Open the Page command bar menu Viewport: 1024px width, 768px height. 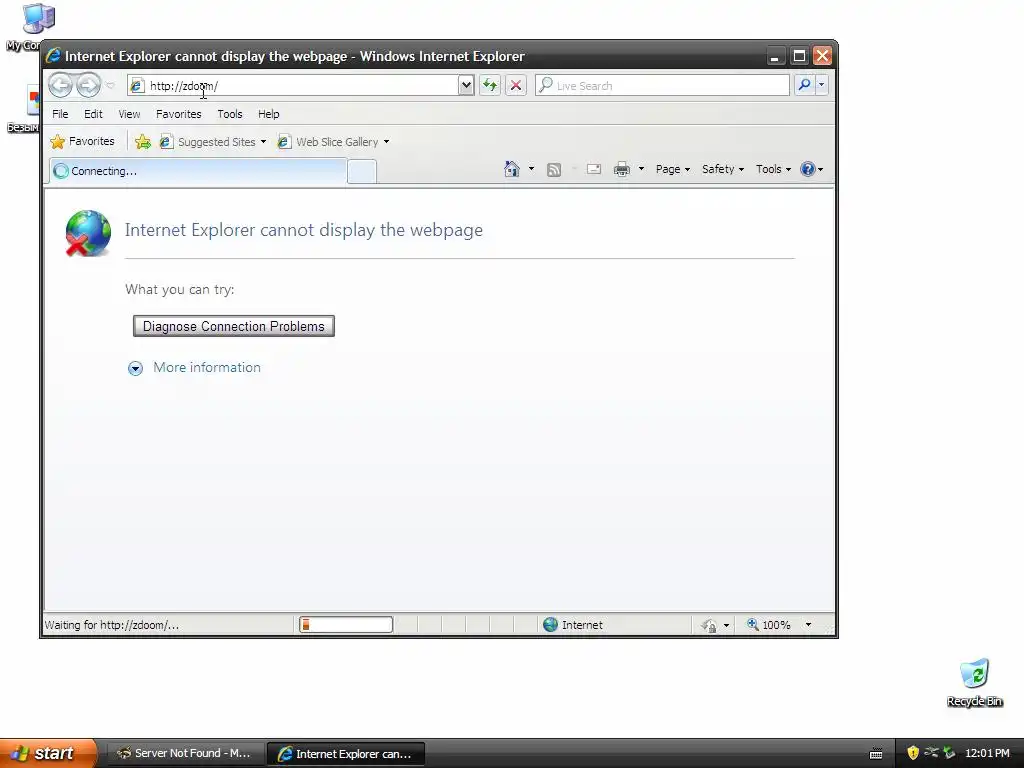[673, 169]
